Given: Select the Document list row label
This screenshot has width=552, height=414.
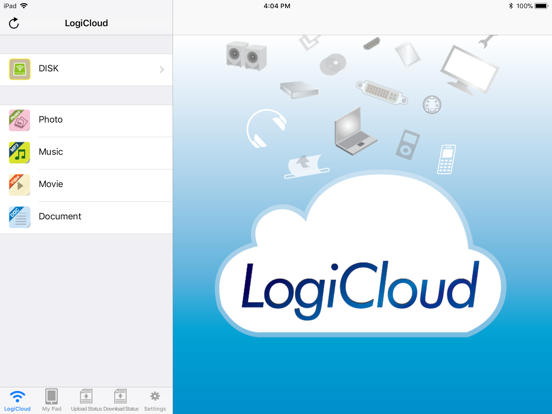Looking at the screenshot, I should [60, 216].
